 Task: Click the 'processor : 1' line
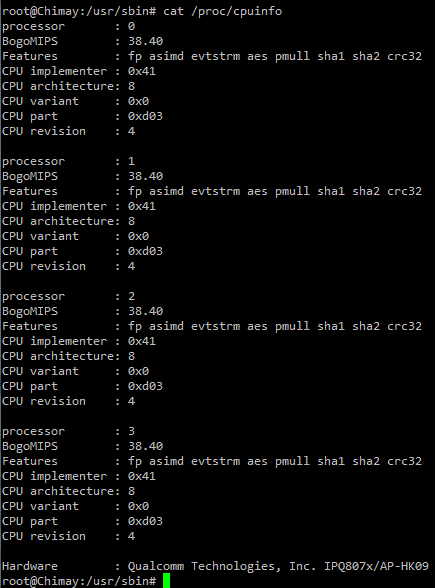click(x=69, y=161)
